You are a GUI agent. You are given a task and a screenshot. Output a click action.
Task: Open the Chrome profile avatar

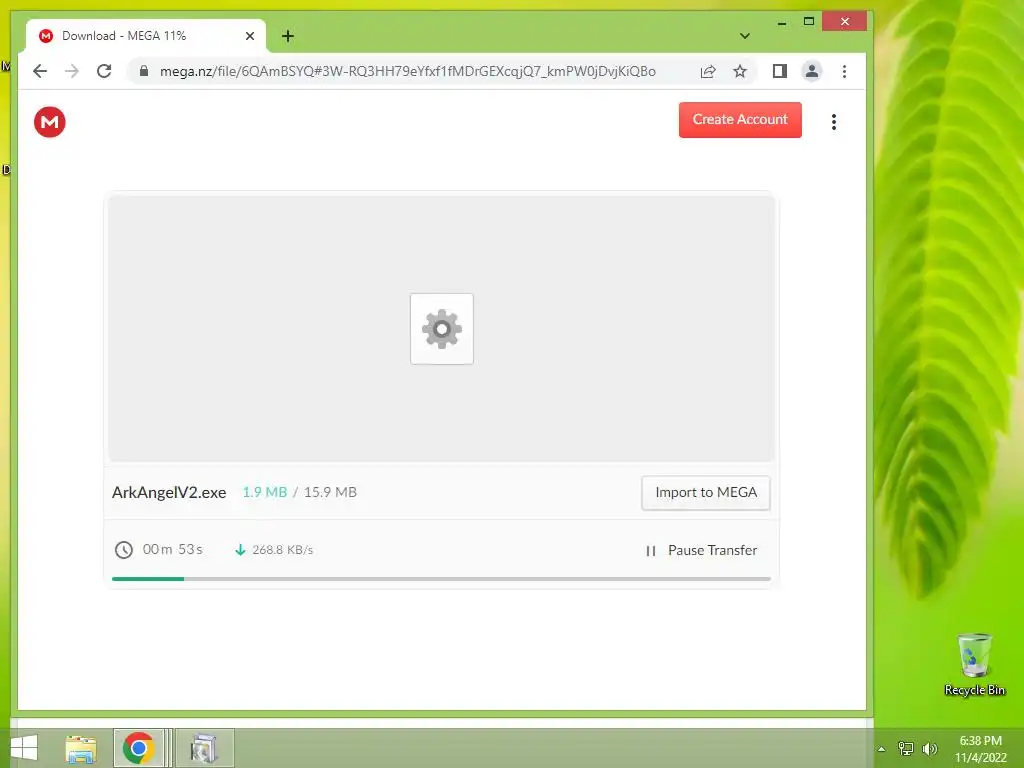812,71
